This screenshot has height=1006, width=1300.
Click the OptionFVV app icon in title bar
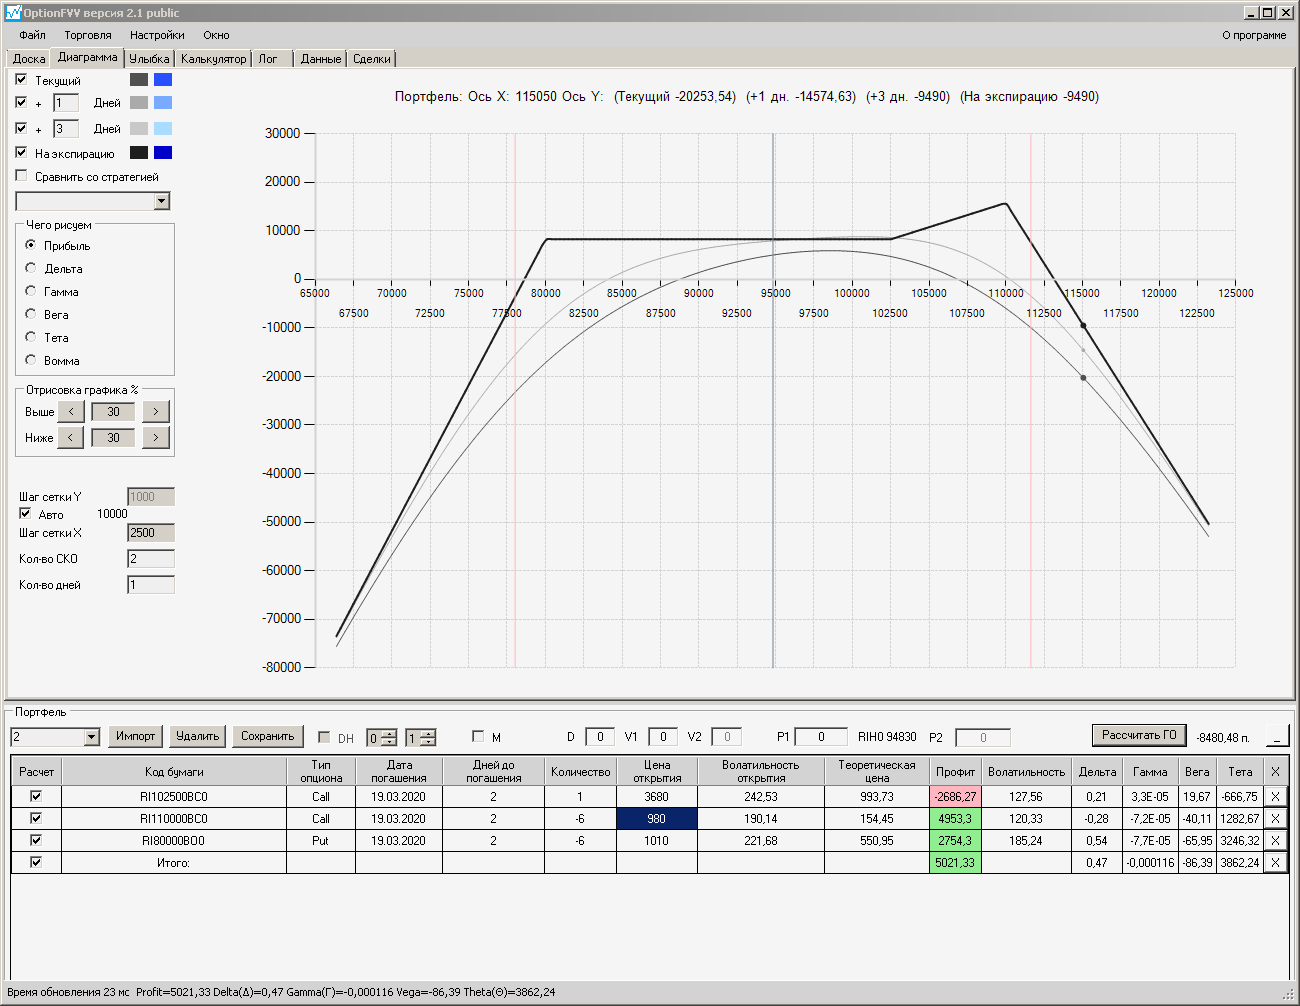[x=13, y=12]
